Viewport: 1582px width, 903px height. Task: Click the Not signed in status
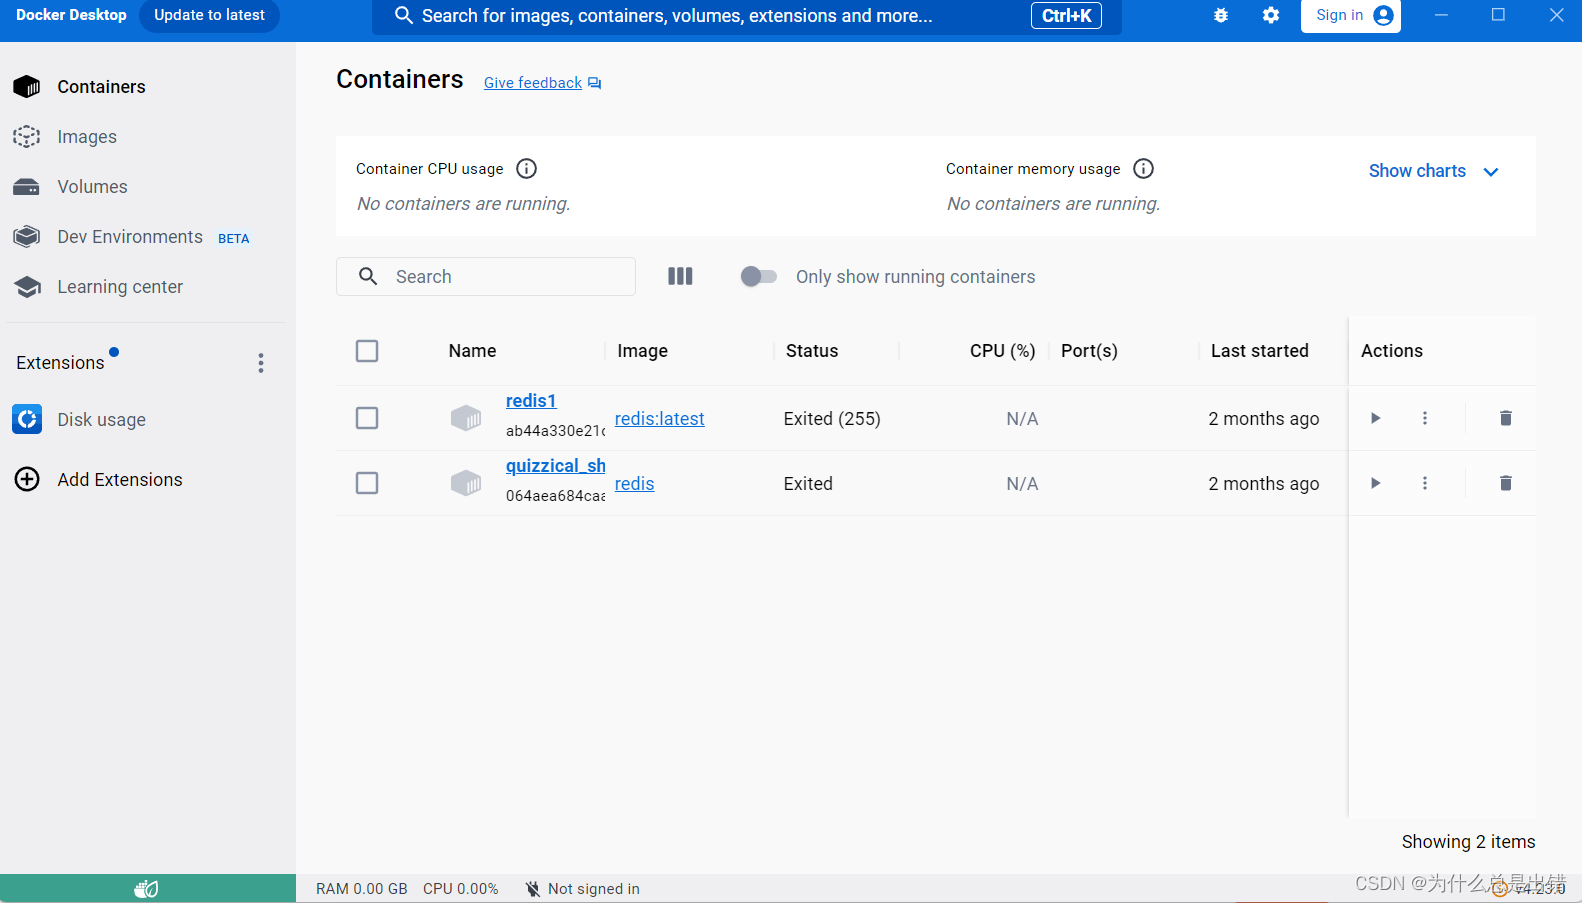(x=583, y=889)
